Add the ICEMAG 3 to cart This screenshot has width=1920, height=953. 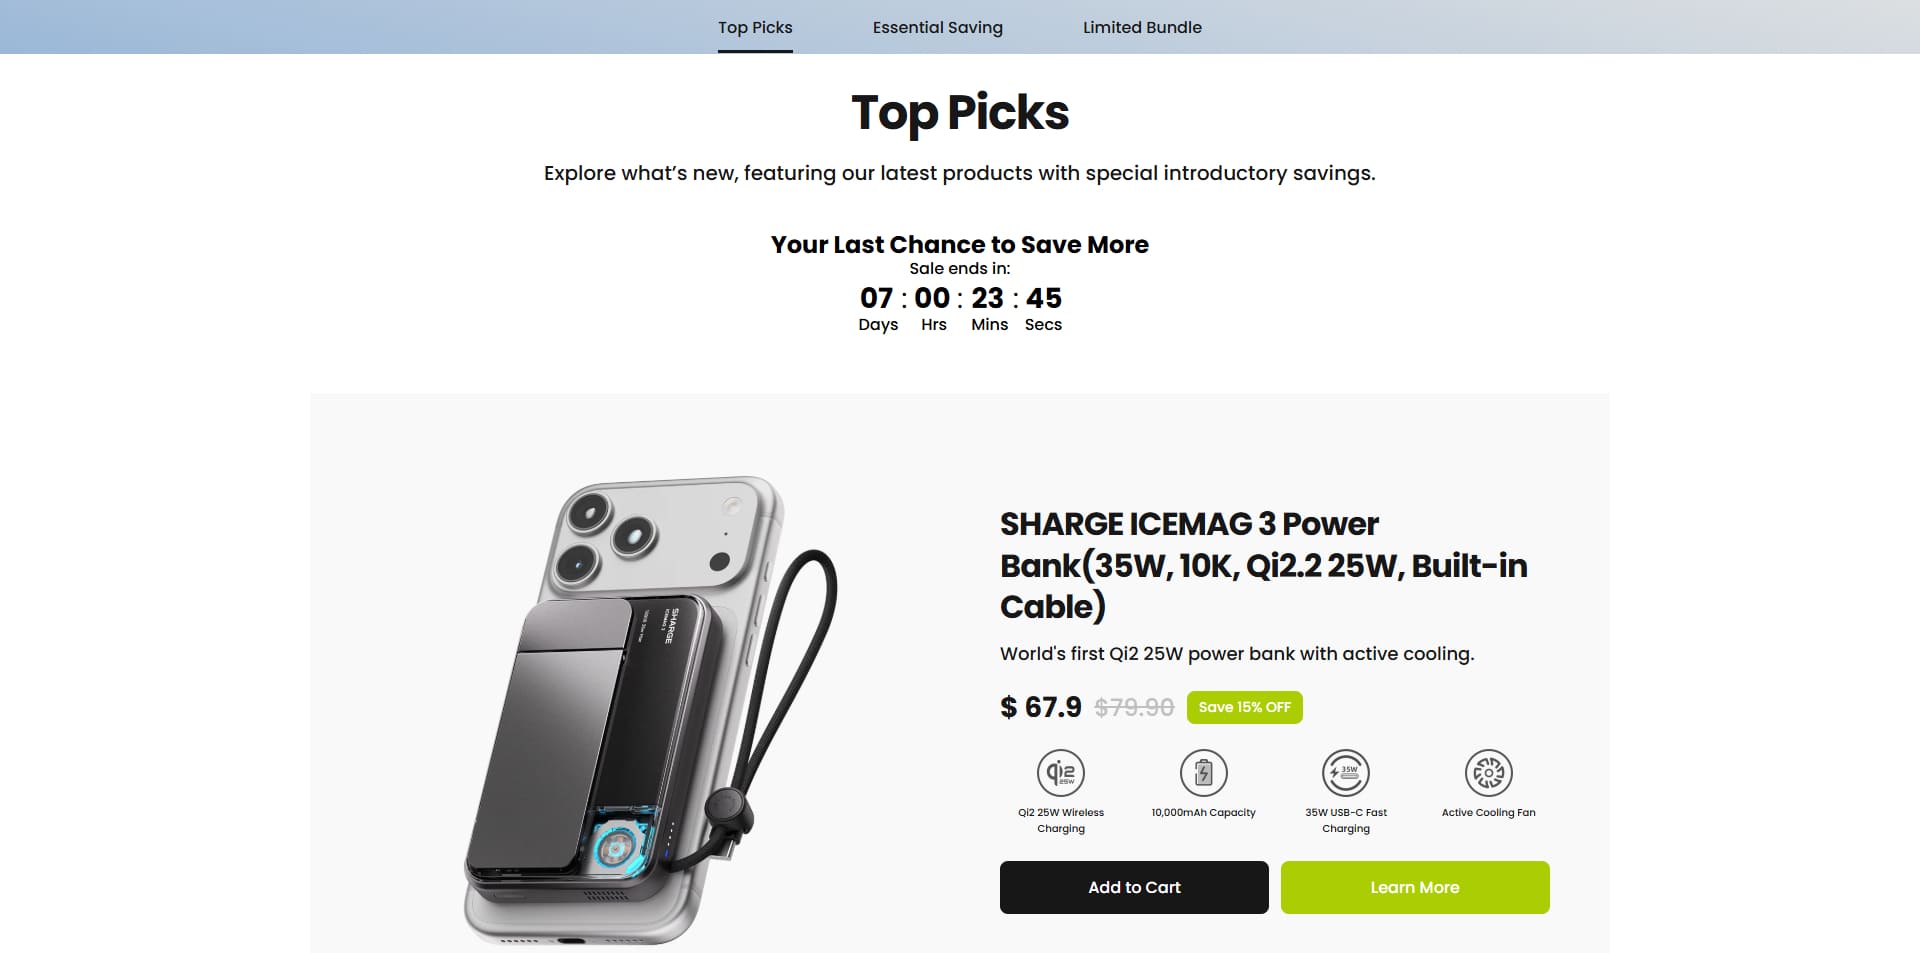point(1134,887)
